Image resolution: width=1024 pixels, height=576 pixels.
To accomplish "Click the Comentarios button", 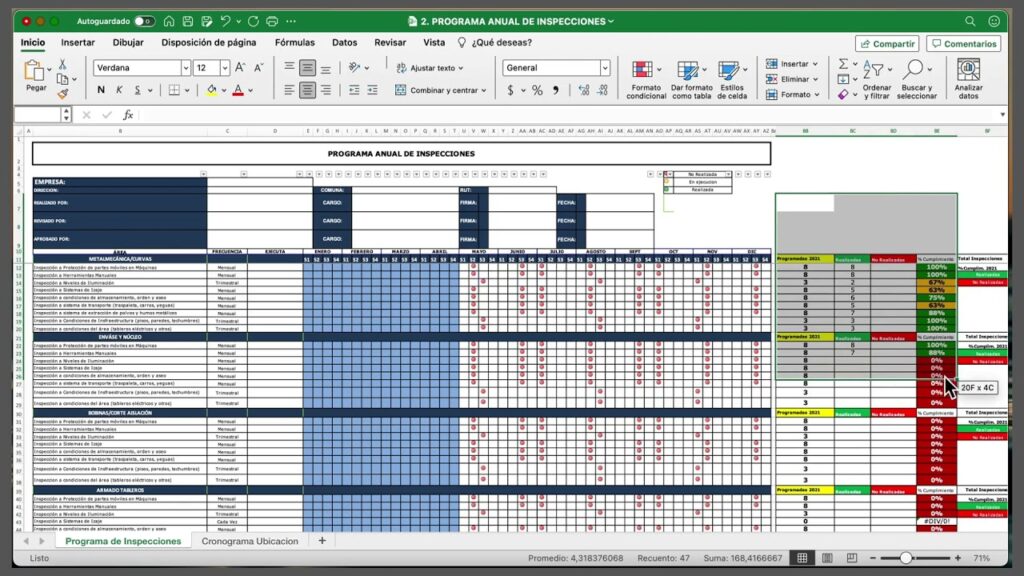I will [x=963, y=44].
